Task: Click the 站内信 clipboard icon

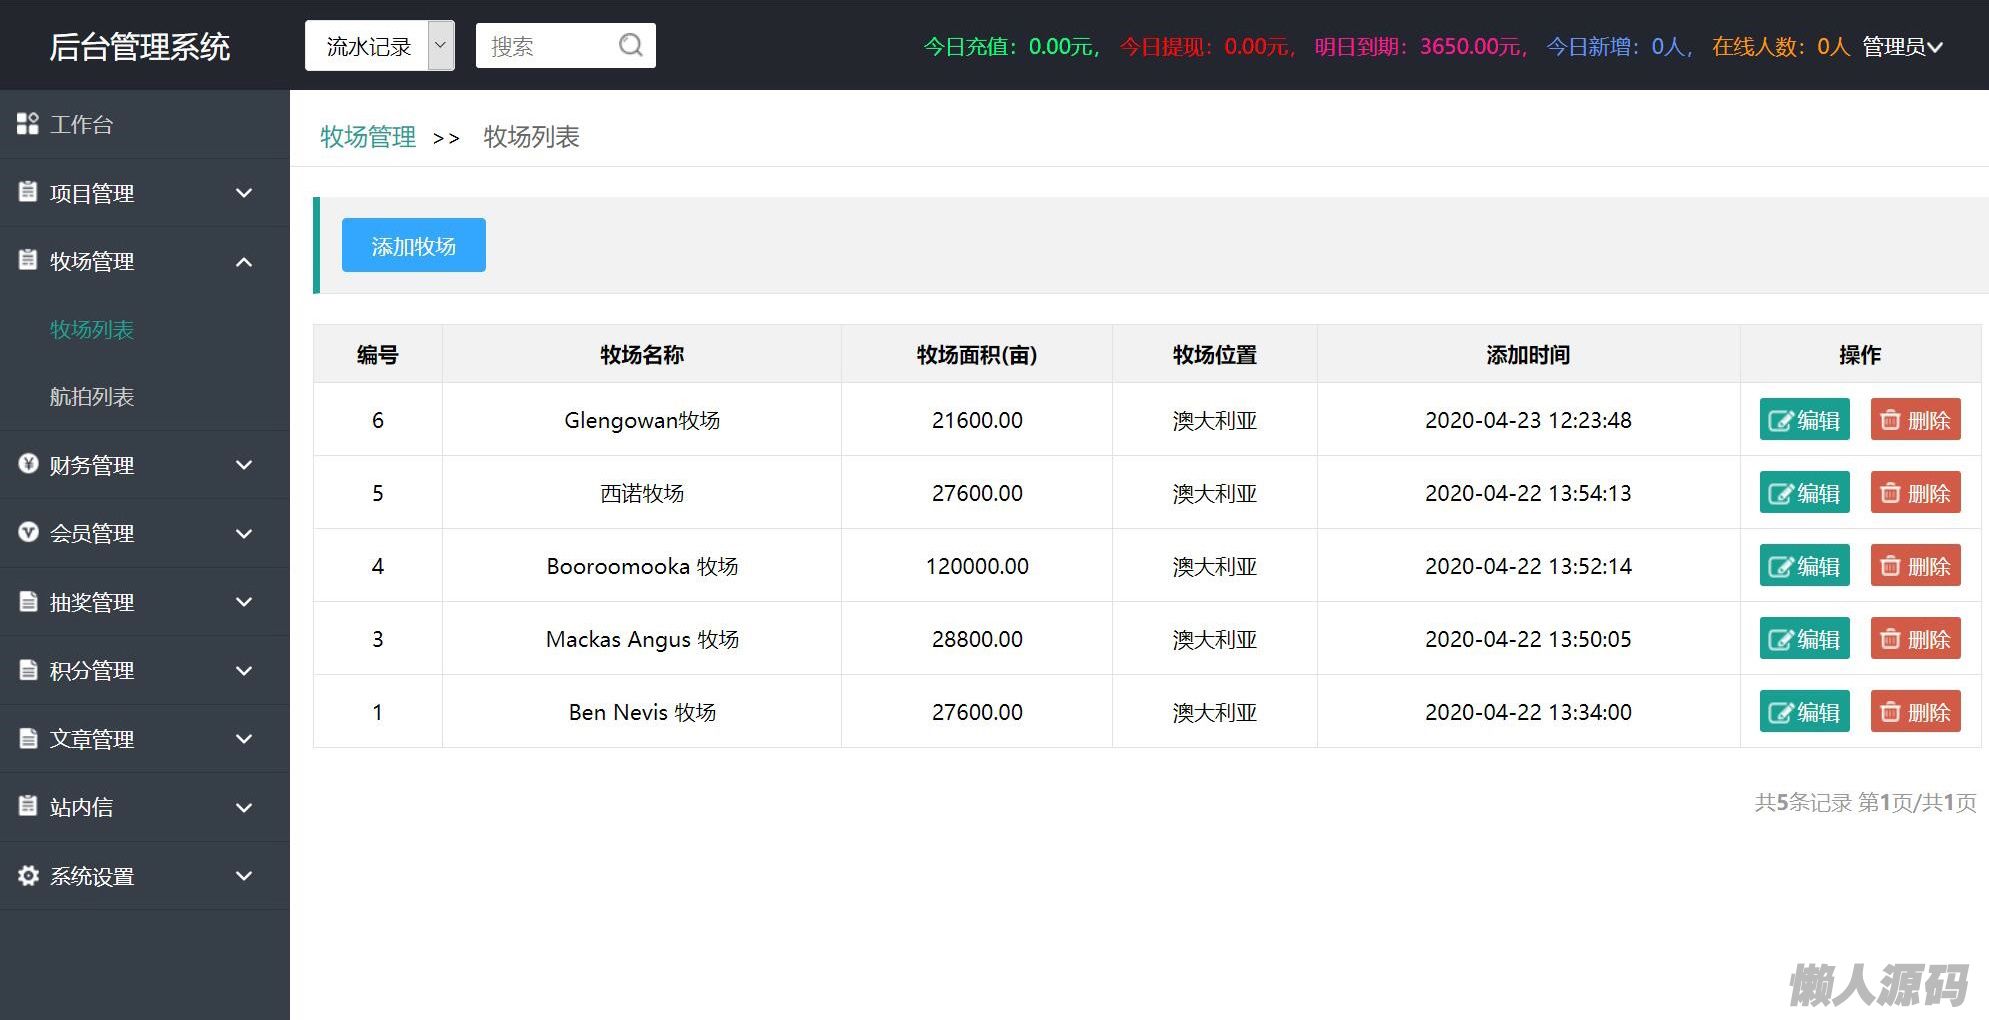Action: (x=28, y=806)
